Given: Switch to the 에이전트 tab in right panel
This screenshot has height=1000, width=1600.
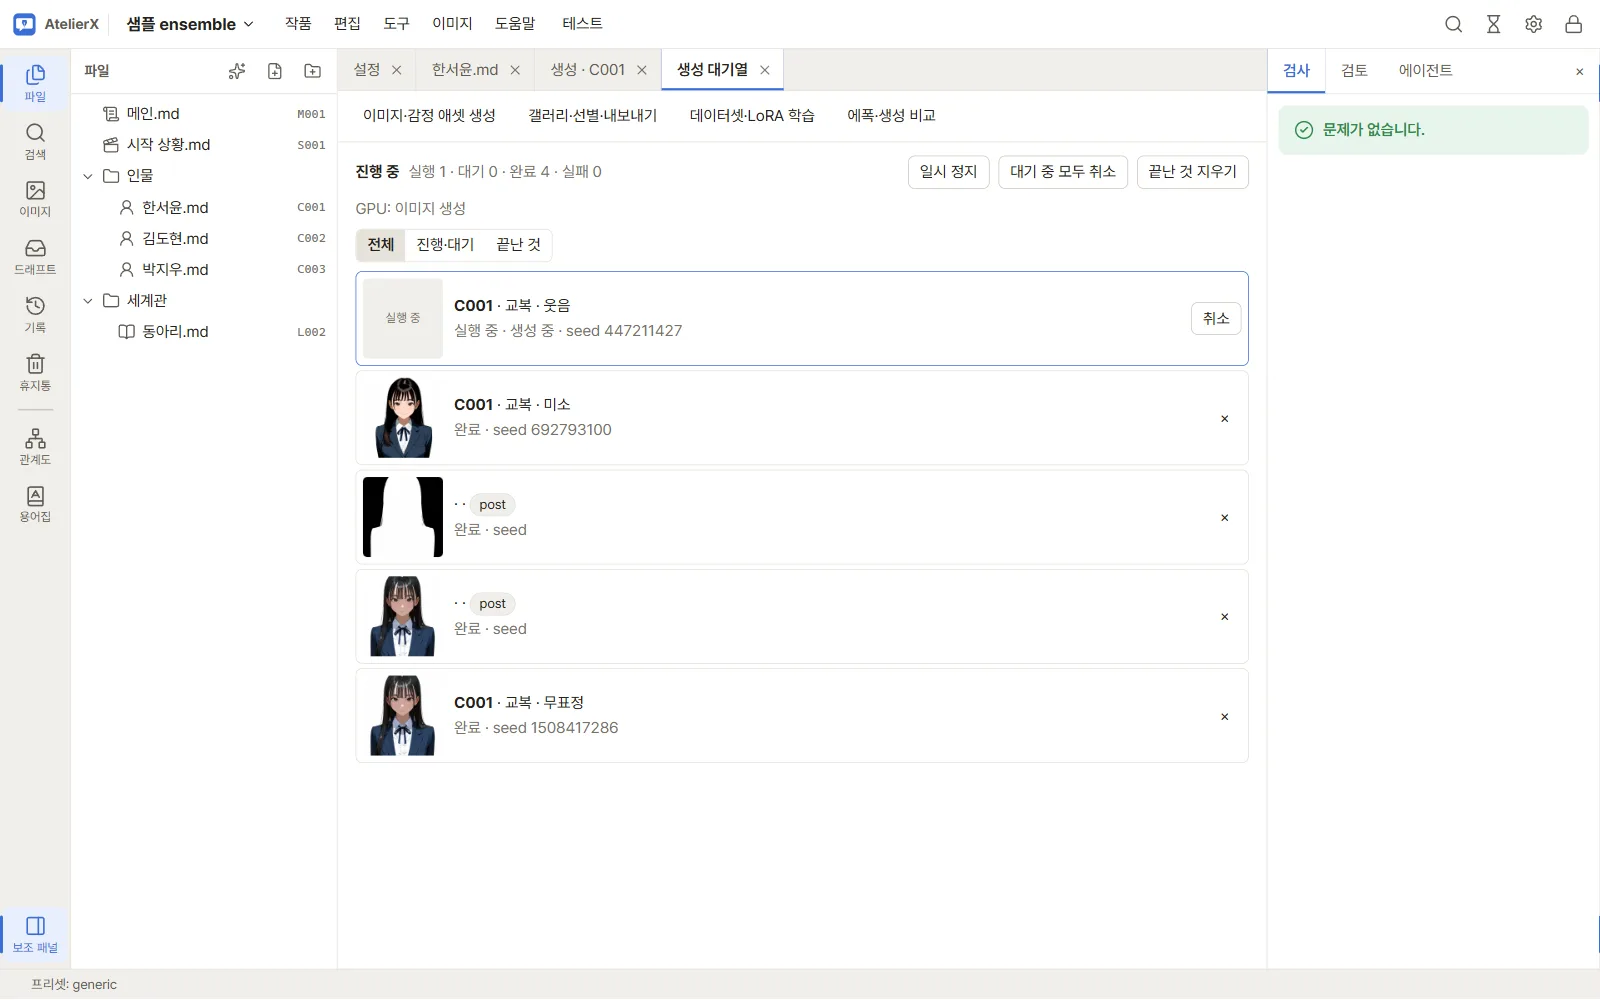Looking at the screenshot, I should click(1425, 71).
